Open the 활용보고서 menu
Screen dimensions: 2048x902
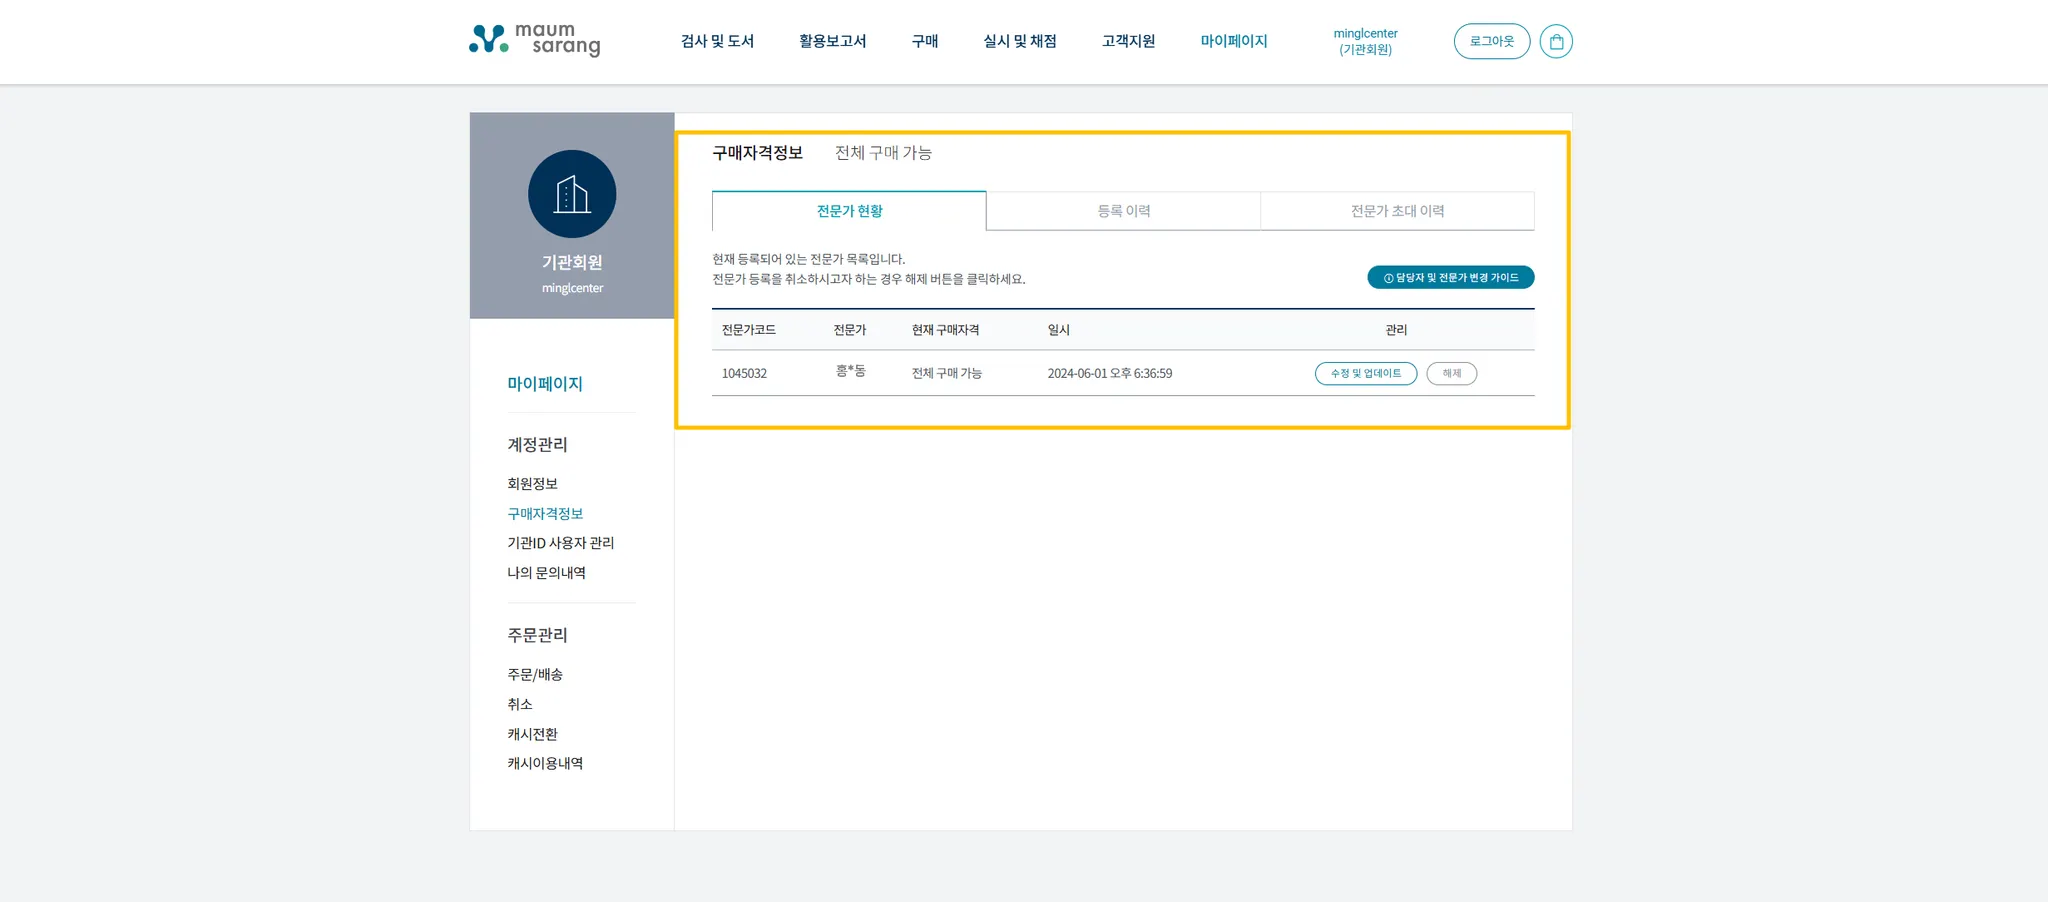[832, 41]
